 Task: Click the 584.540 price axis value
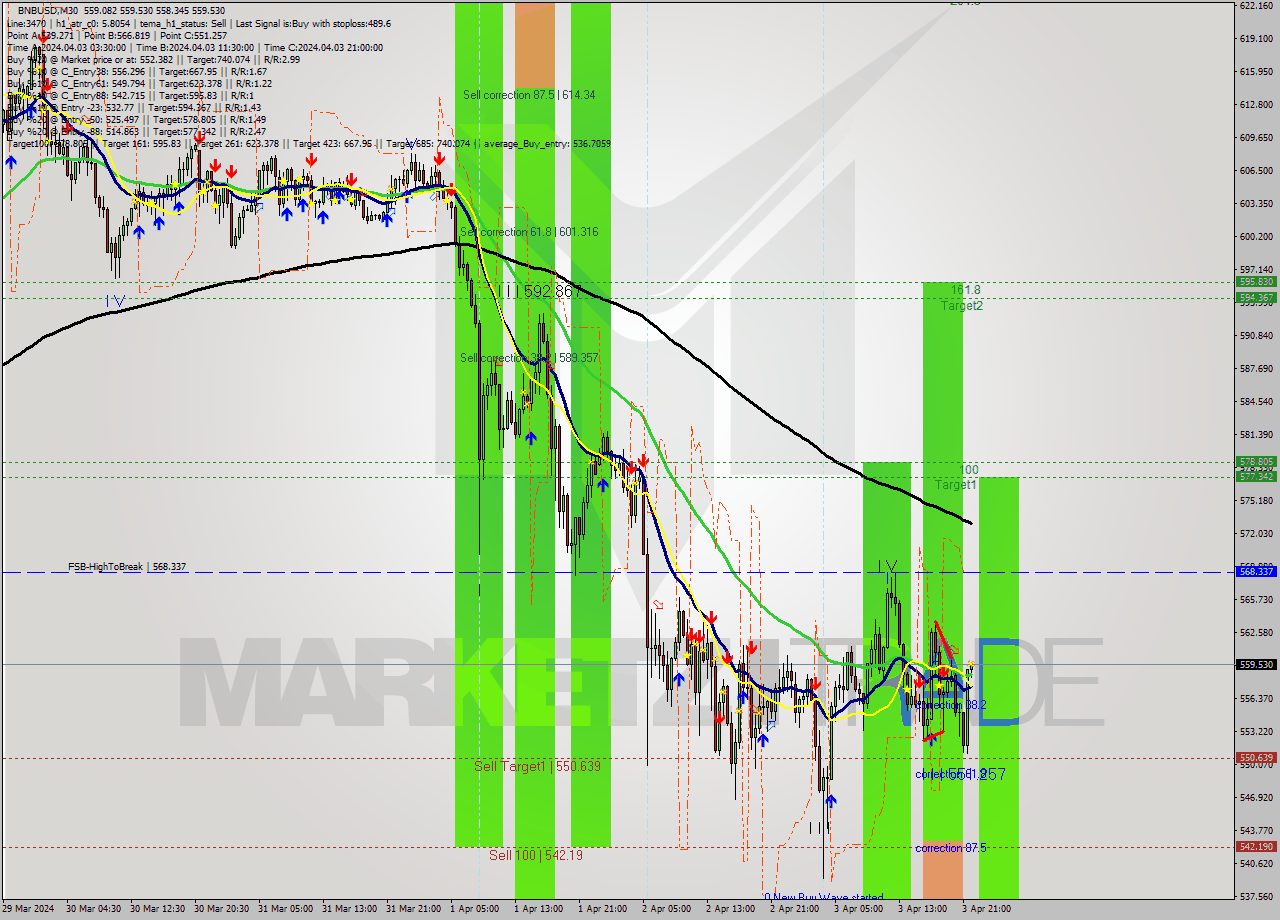1256,401
